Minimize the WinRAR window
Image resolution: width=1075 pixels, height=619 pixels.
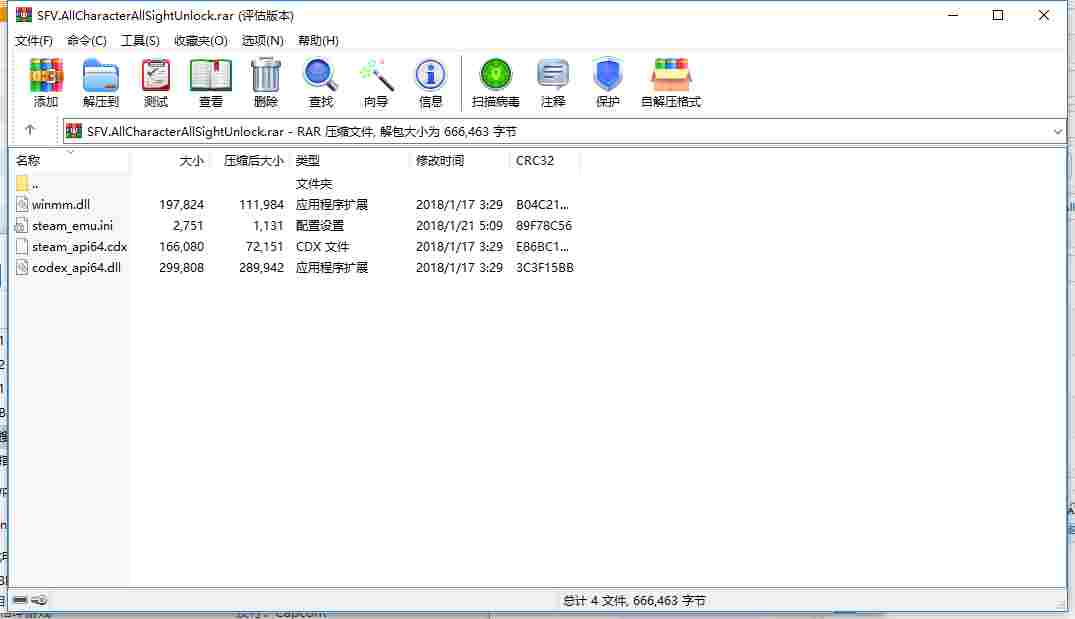[953, 15]
